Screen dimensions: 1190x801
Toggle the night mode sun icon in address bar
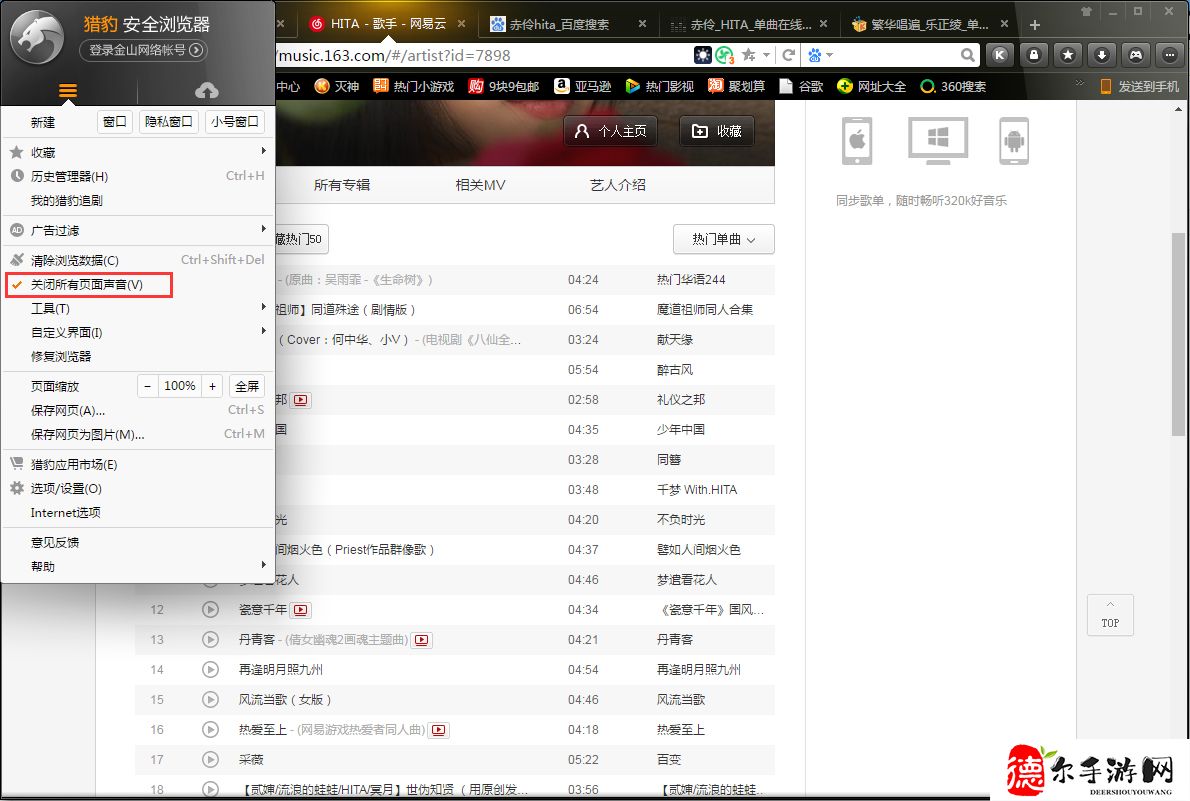[x=703, y=55]
